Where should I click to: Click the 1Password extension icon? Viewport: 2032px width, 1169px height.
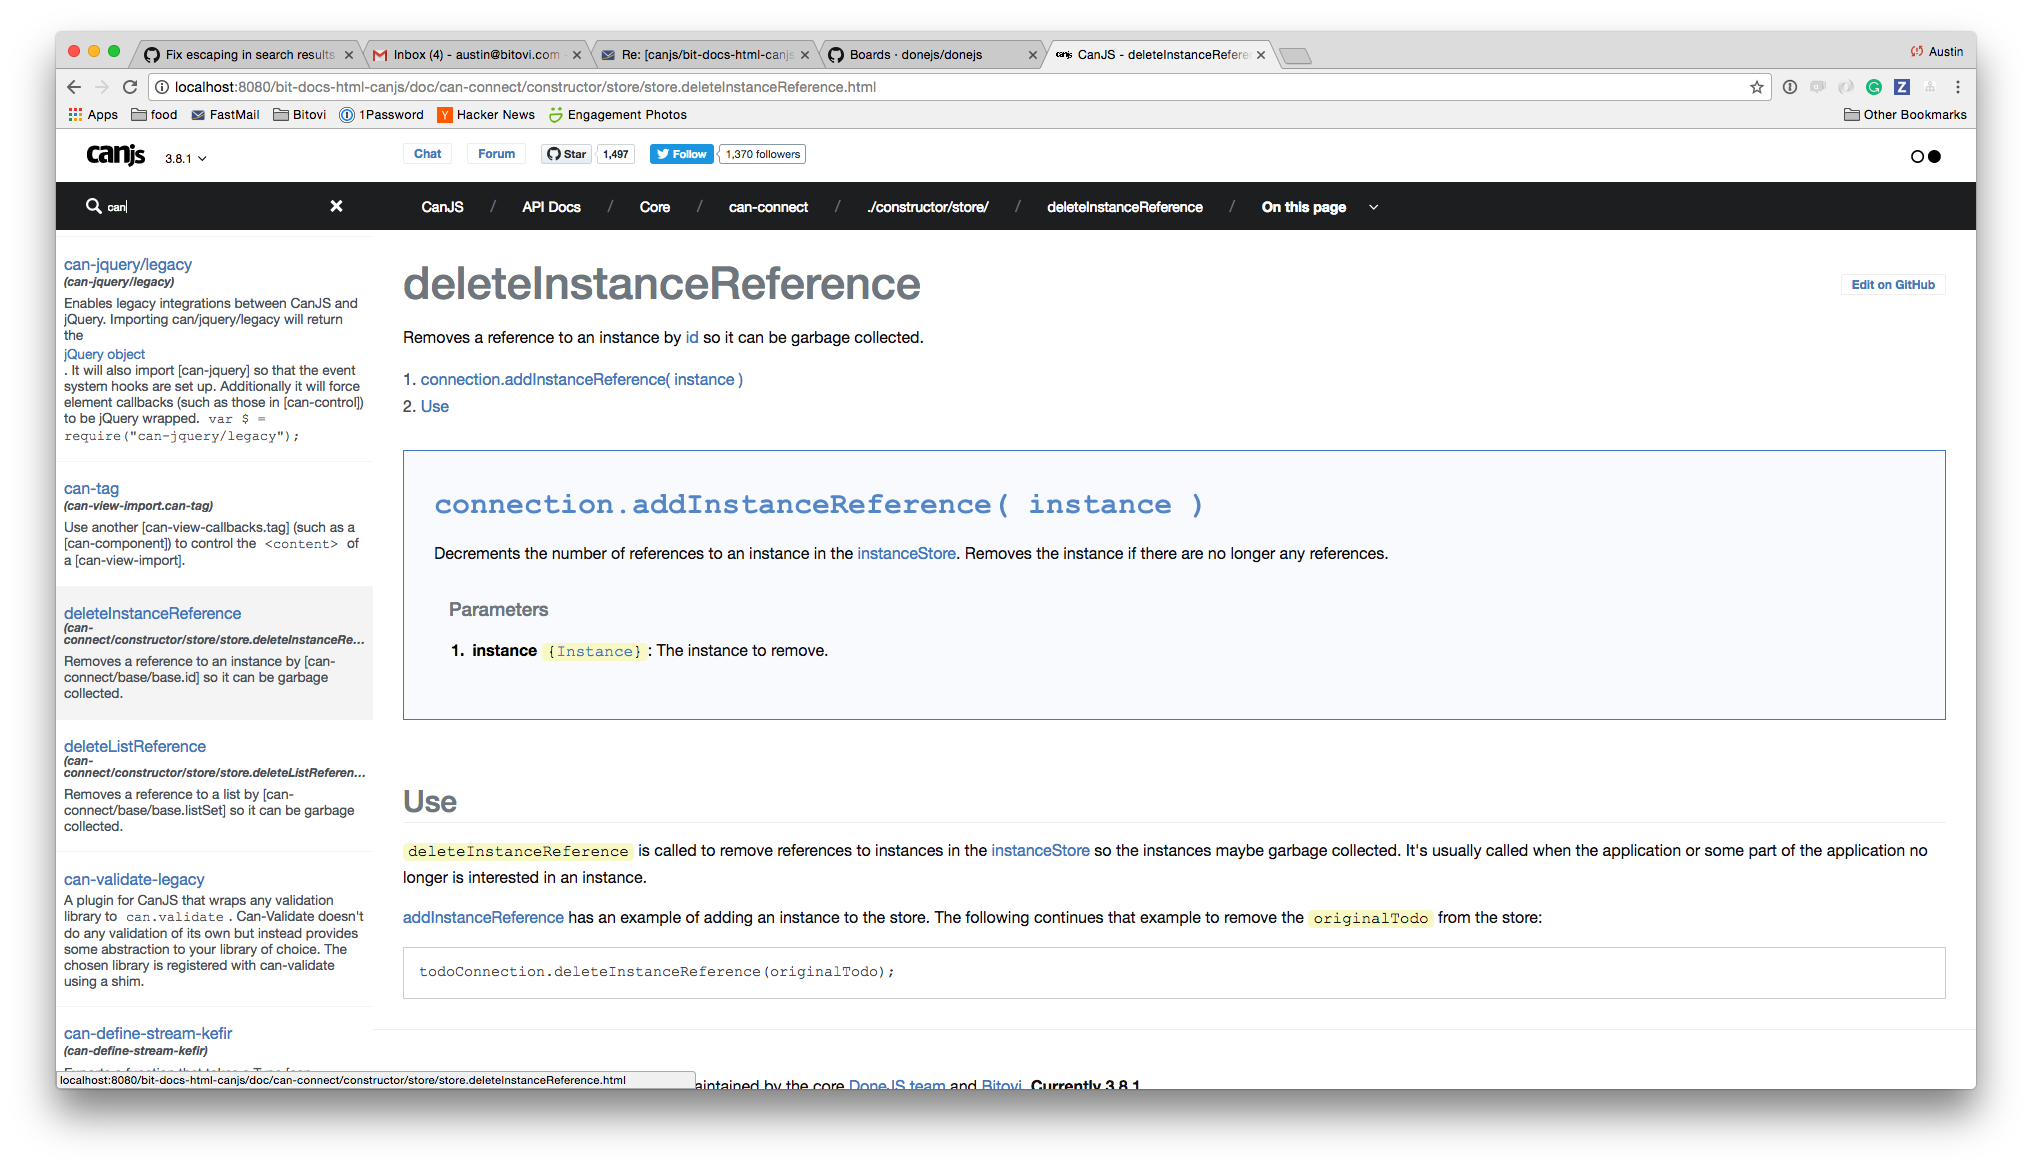(x=1790, y=87)
